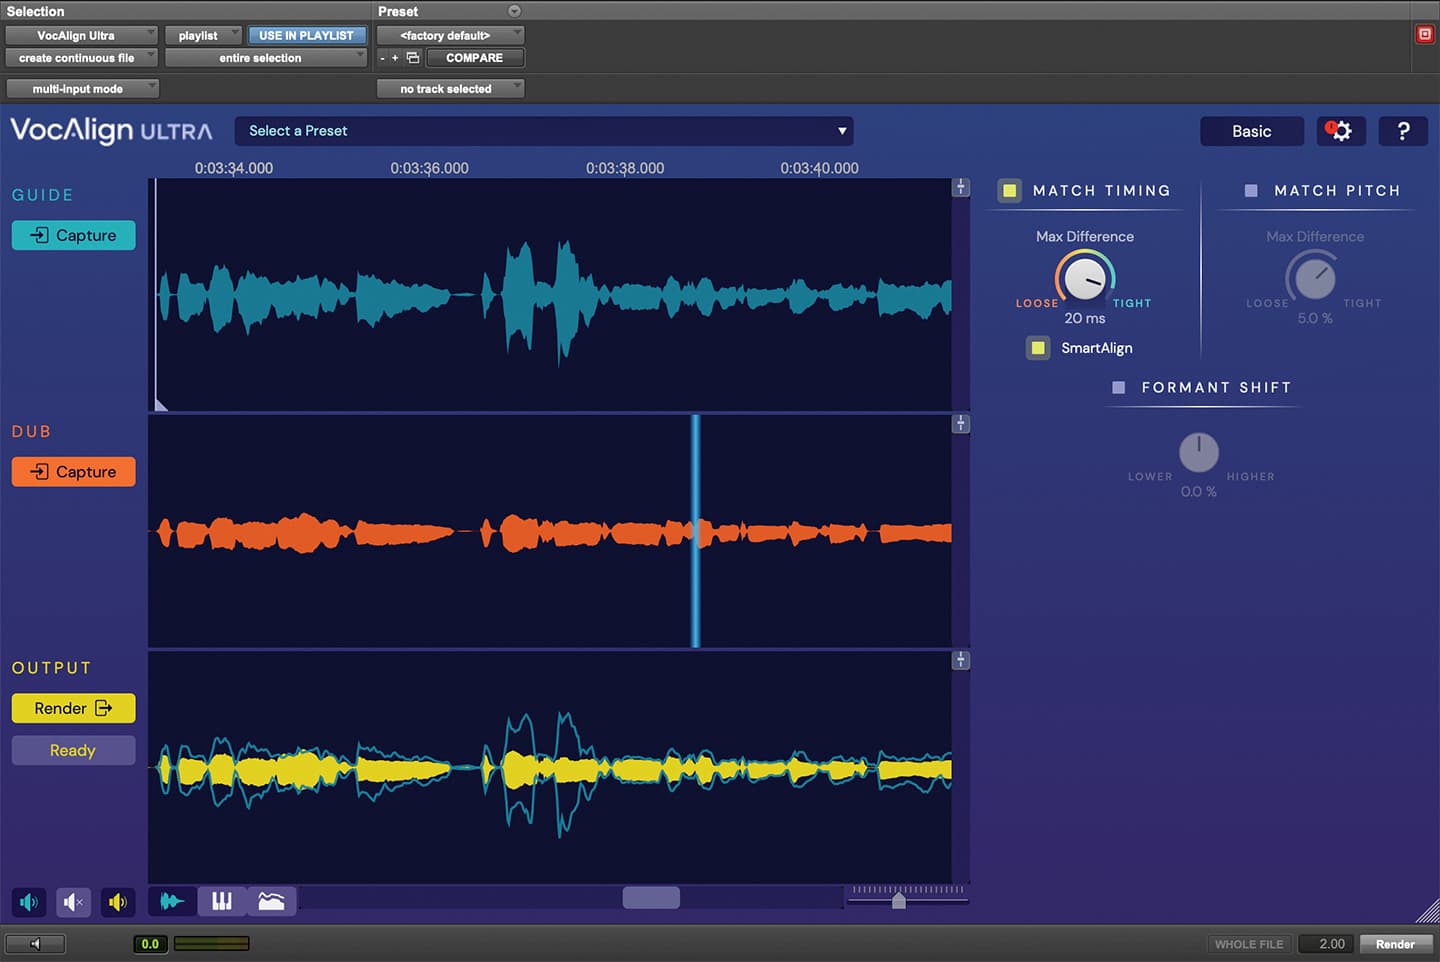Image resolution: width=1440 pixels, height=962 pixels.
Task: Open the entire selection dropdown
Action: click(266, 58)
